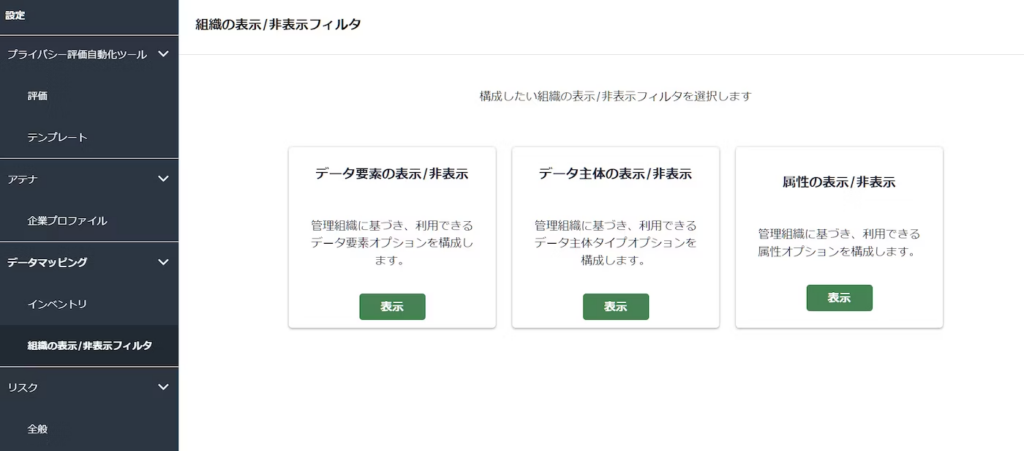Click 表示 button for データ主体の表示/非表示
1024x451 pixels.
tap(615, 307)
